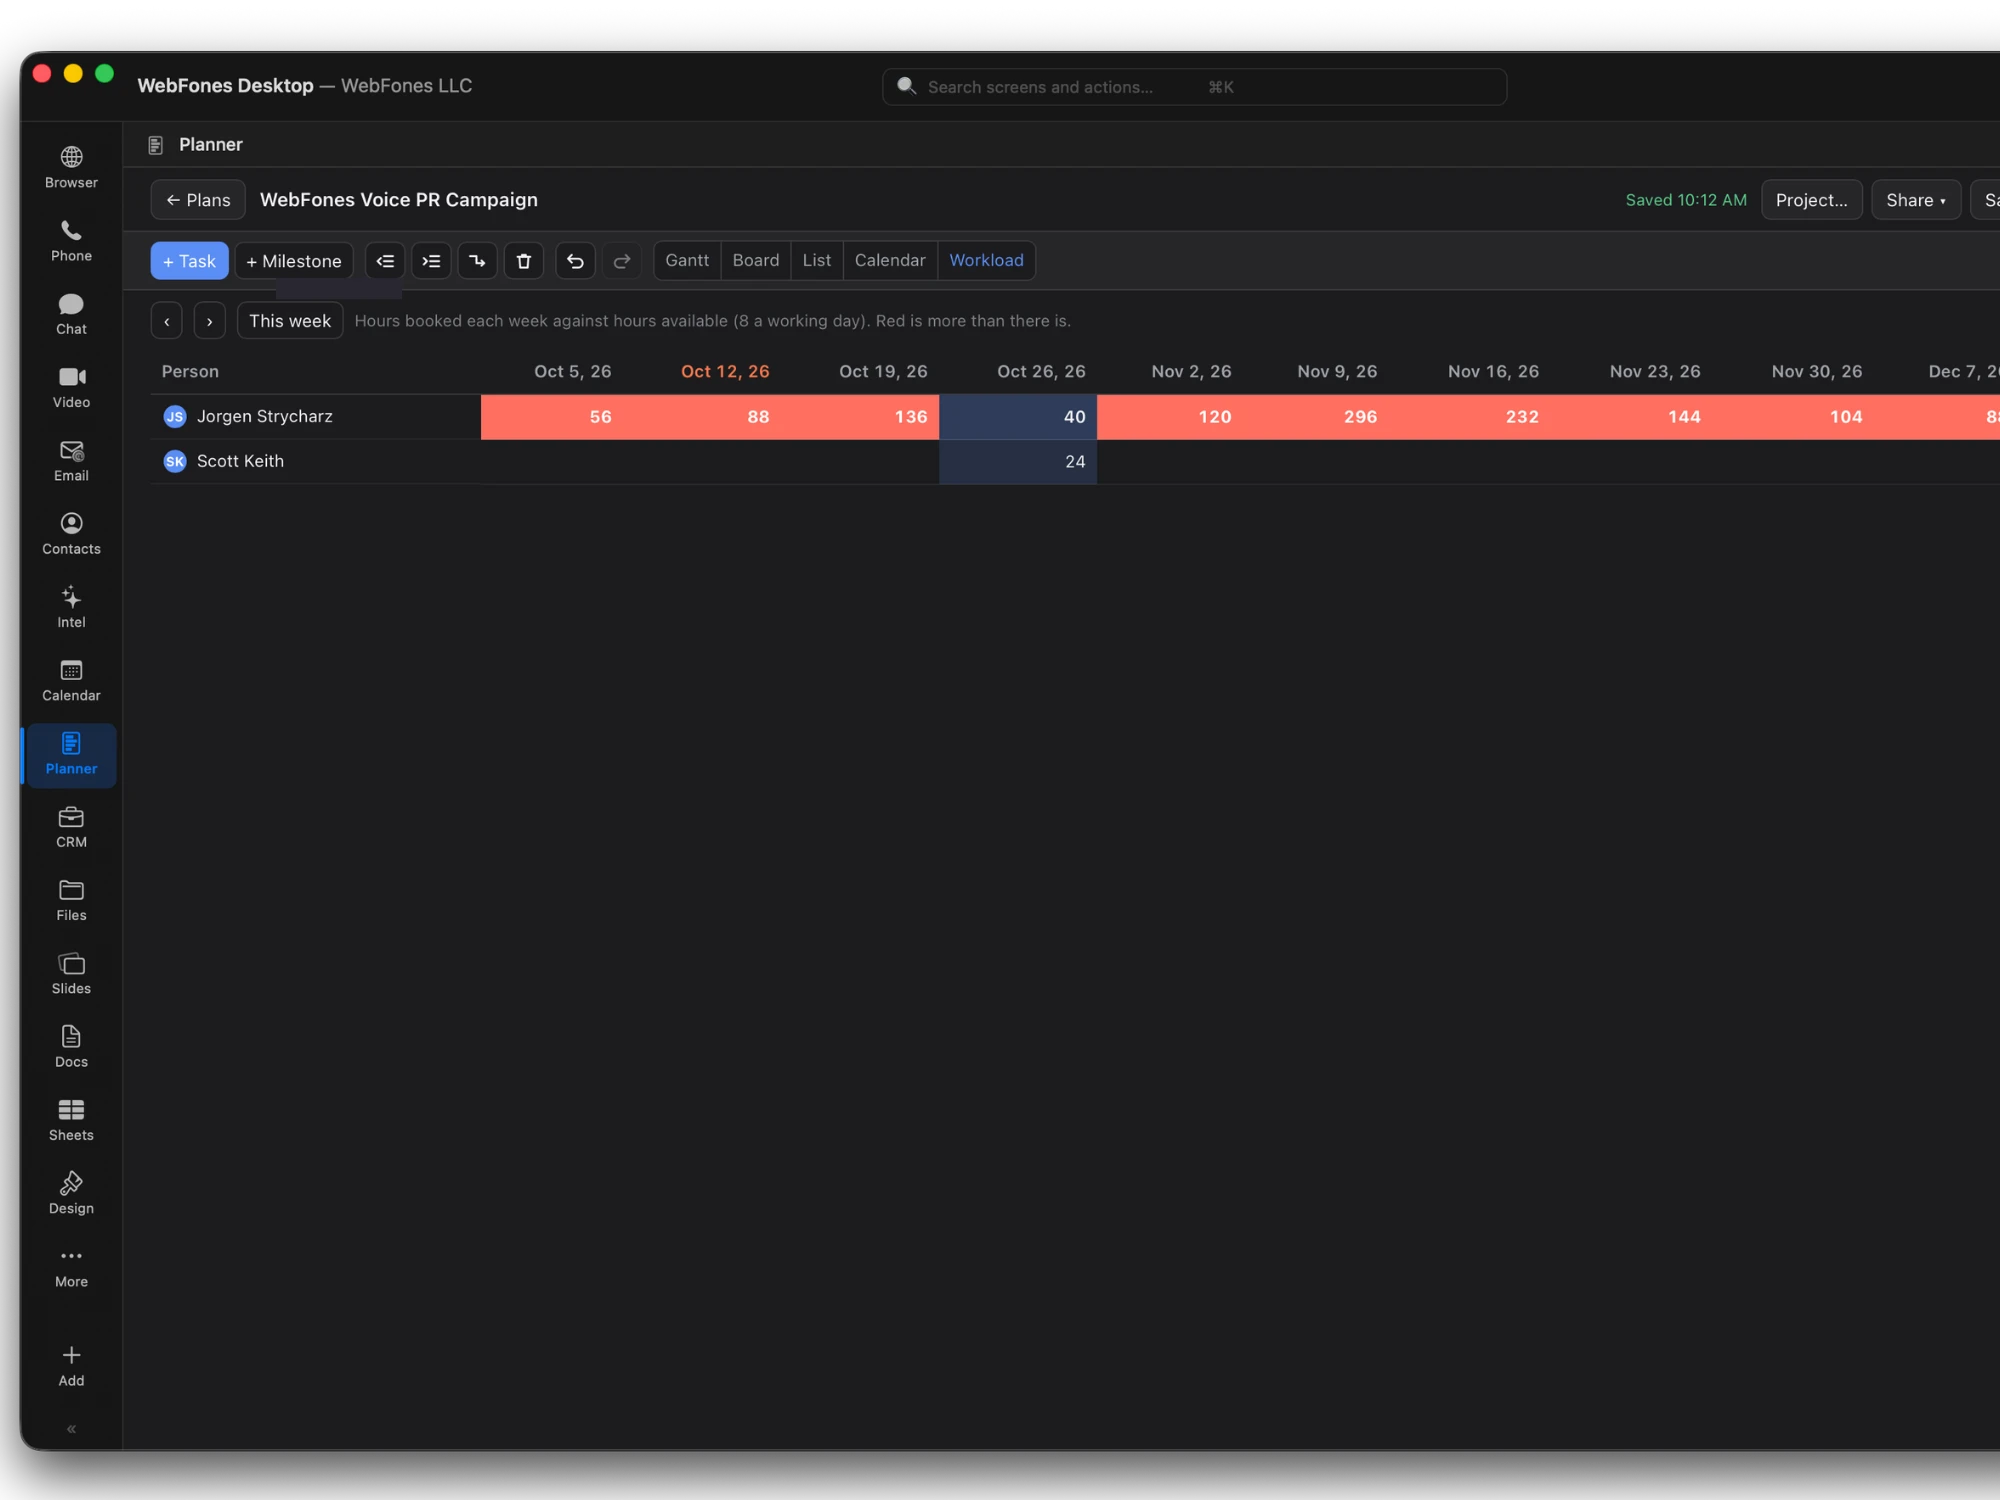2000x1500 pixels.
Task: Open the Project... settings button
Action: tap(1811, 200)
